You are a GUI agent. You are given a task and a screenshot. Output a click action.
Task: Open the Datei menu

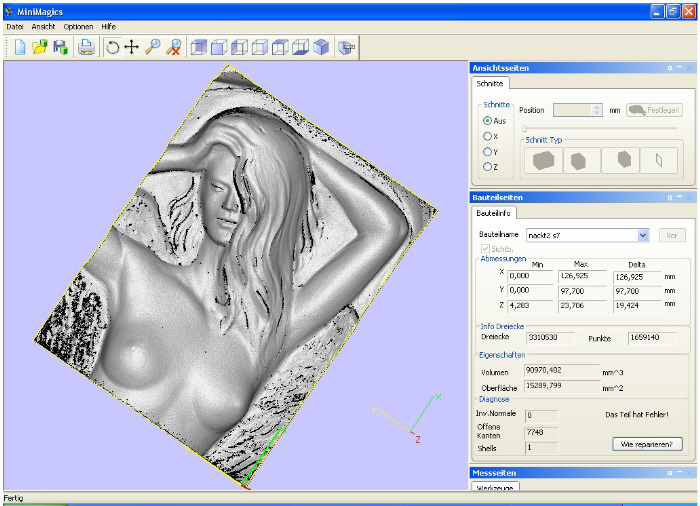click(x=15, y=27)
